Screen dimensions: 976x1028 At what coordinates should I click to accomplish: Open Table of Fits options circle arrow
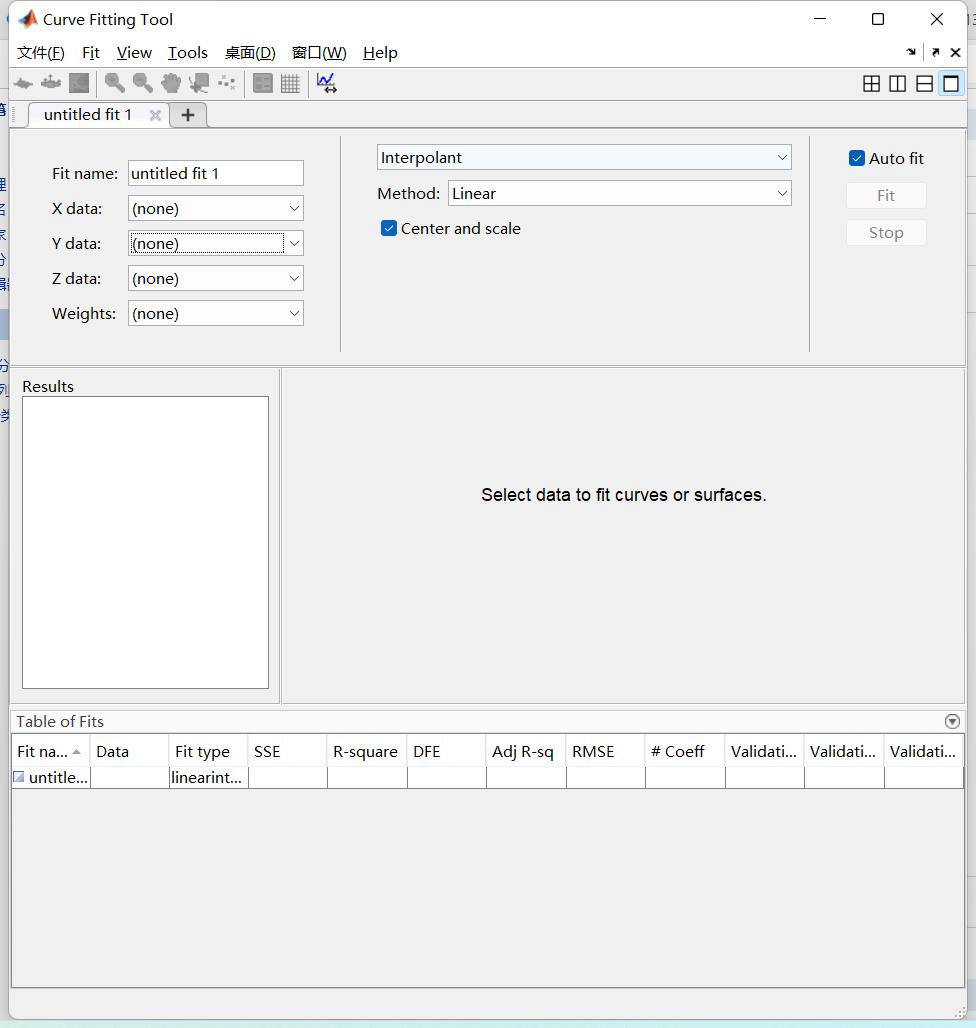[x=952, y=721]
